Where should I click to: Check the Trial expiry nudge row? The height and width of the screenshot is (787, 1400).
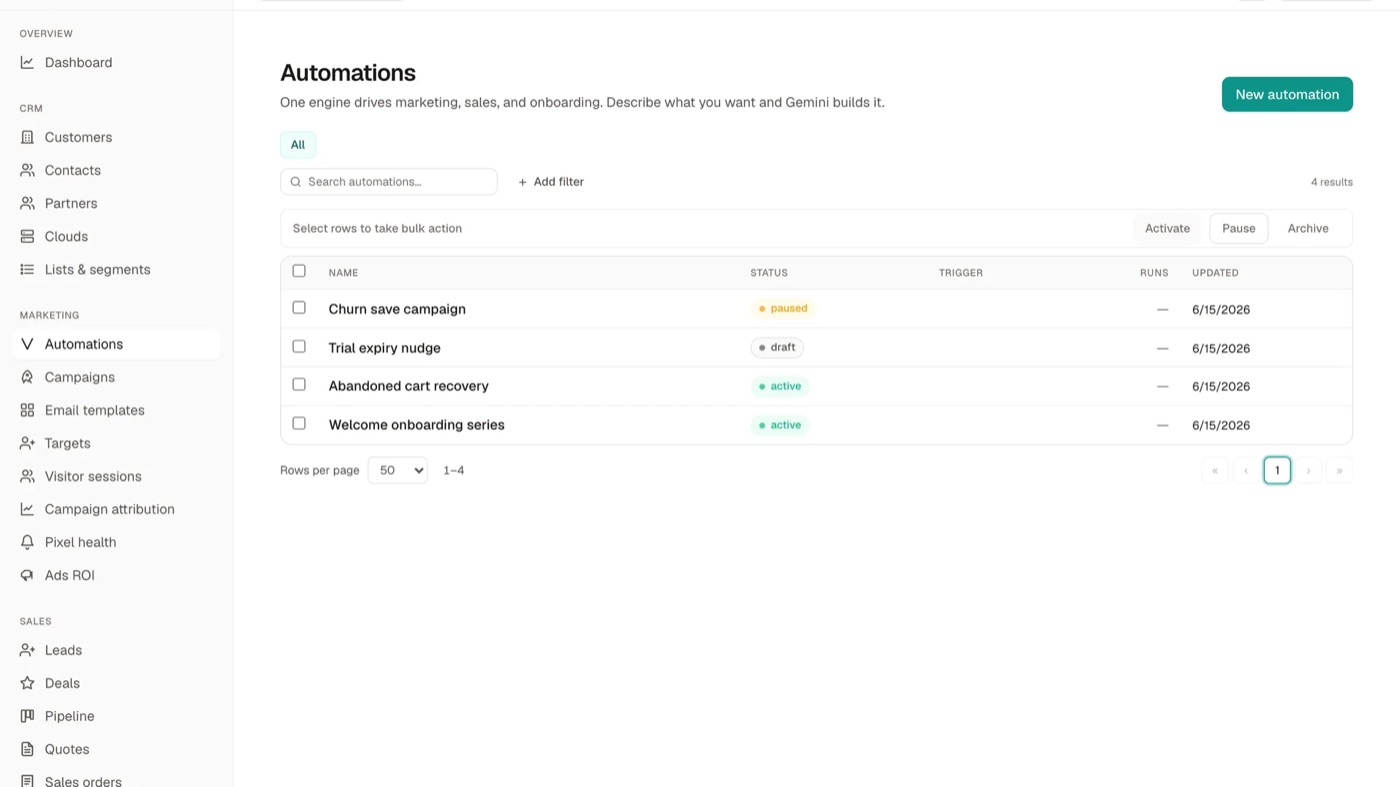299,347
